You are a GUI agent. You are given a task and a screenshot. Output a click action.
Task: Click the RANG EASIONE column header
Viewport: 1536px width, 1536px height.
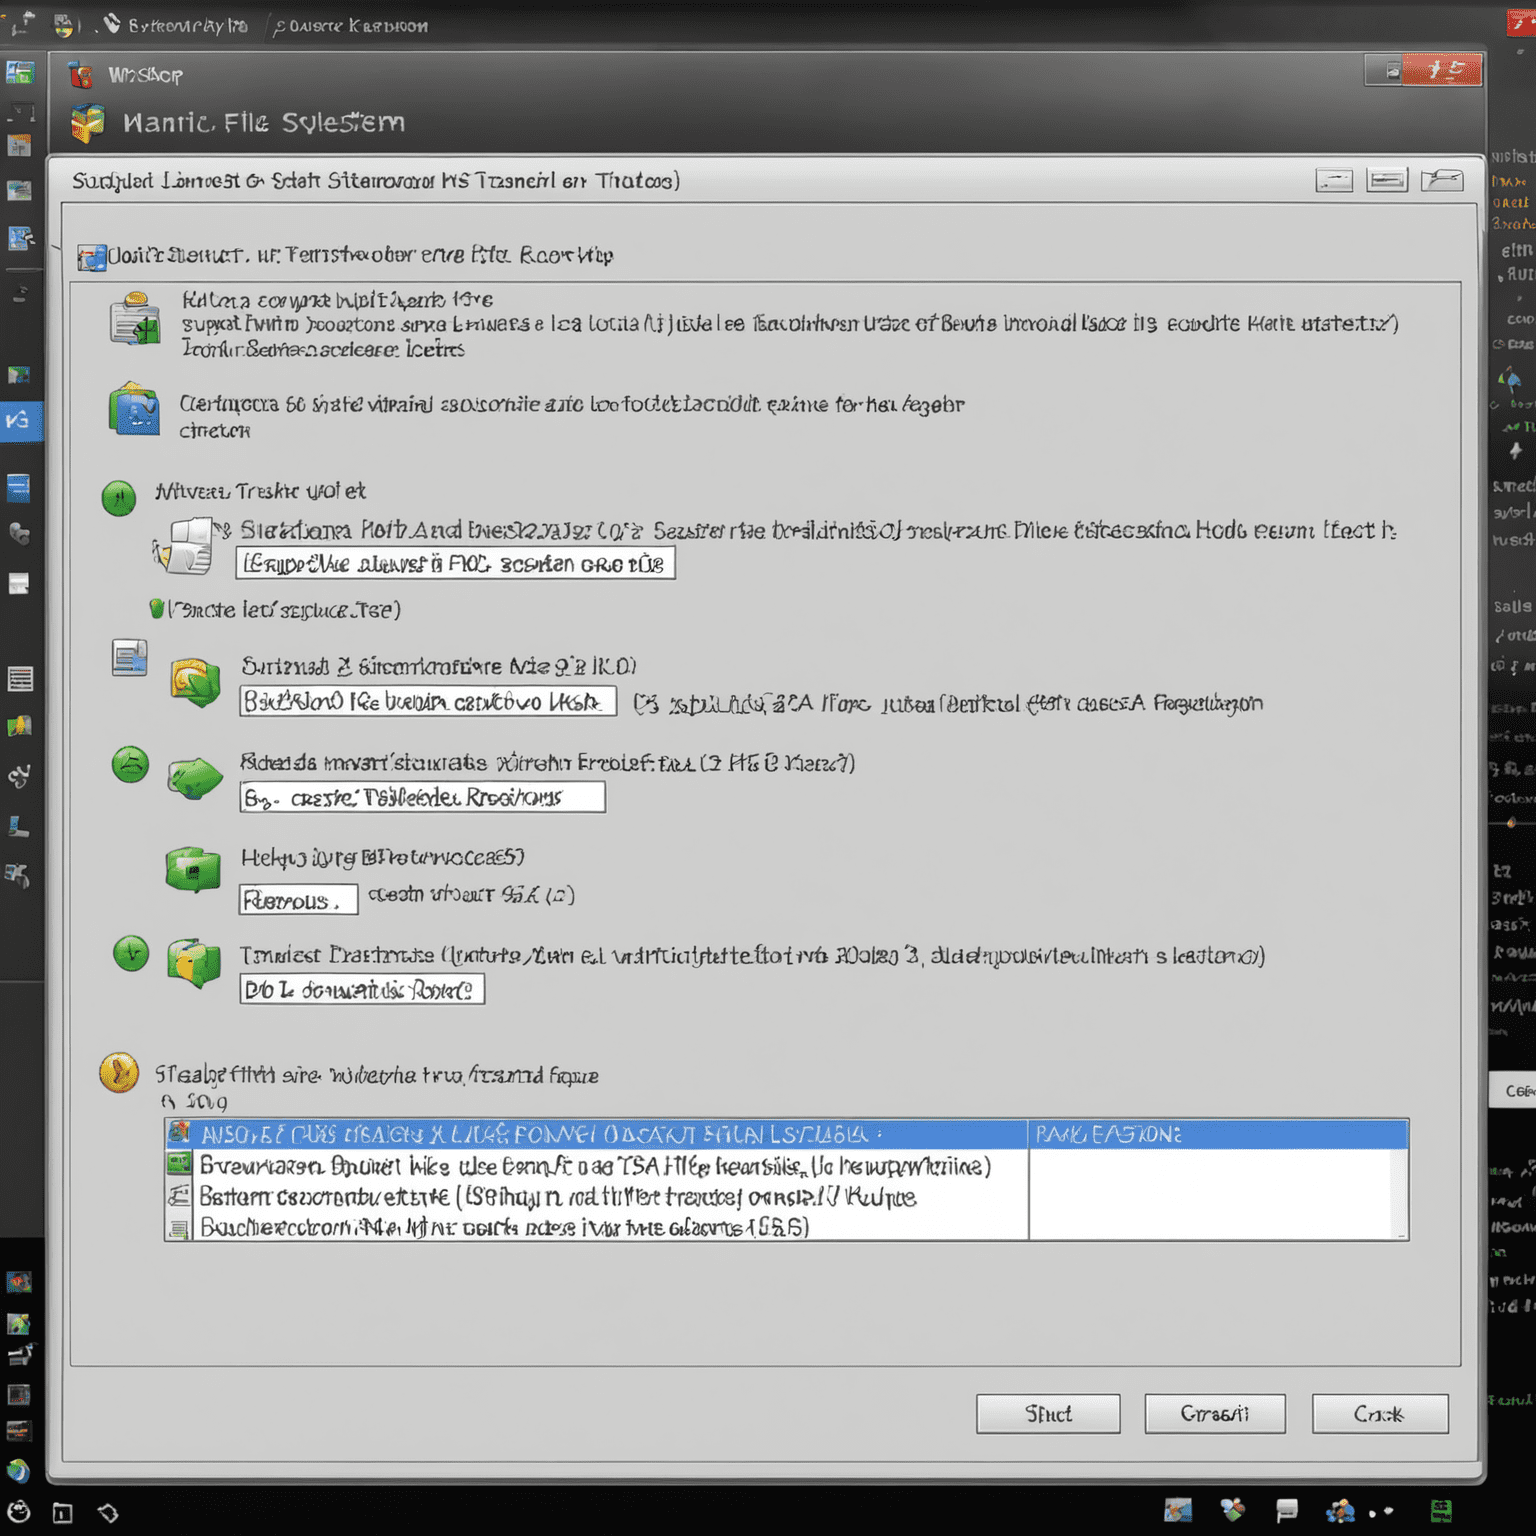[x=1218, y=1134]
